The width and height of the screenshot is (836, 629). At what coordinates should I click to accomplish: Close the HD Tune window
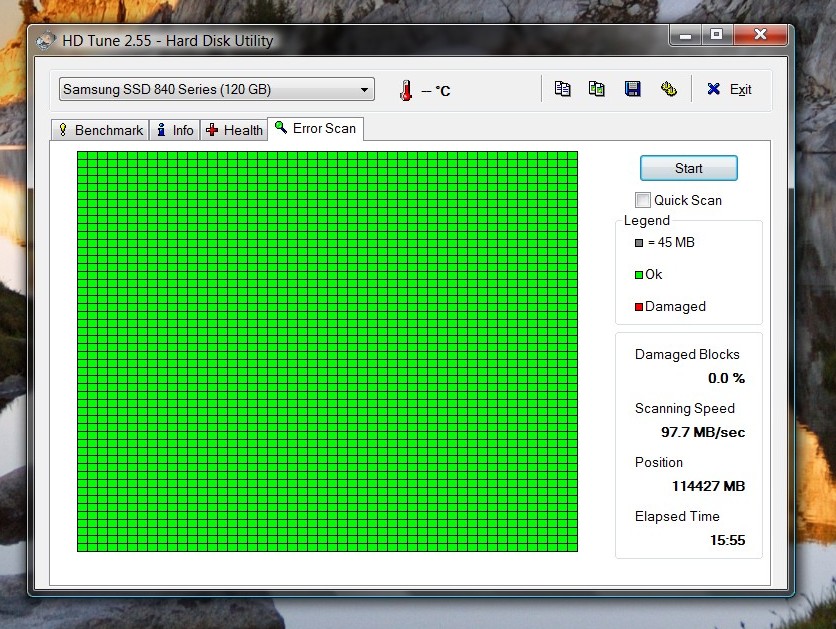point(760,35)
